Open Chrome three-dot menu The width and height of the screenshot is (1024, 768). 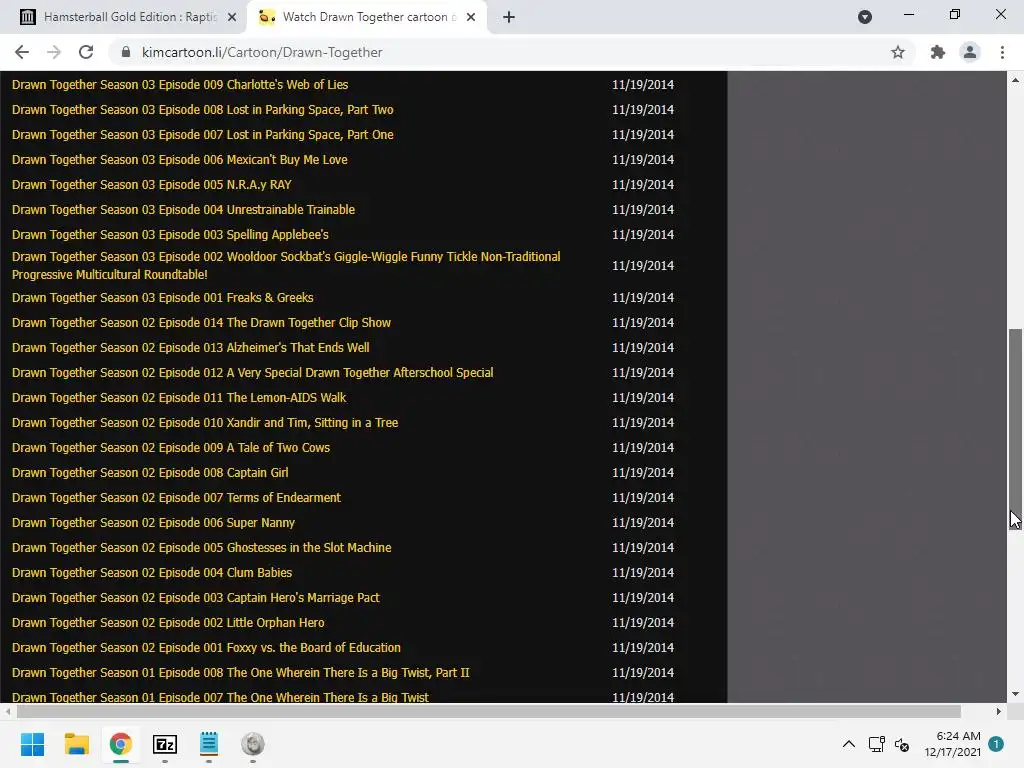1002,52
